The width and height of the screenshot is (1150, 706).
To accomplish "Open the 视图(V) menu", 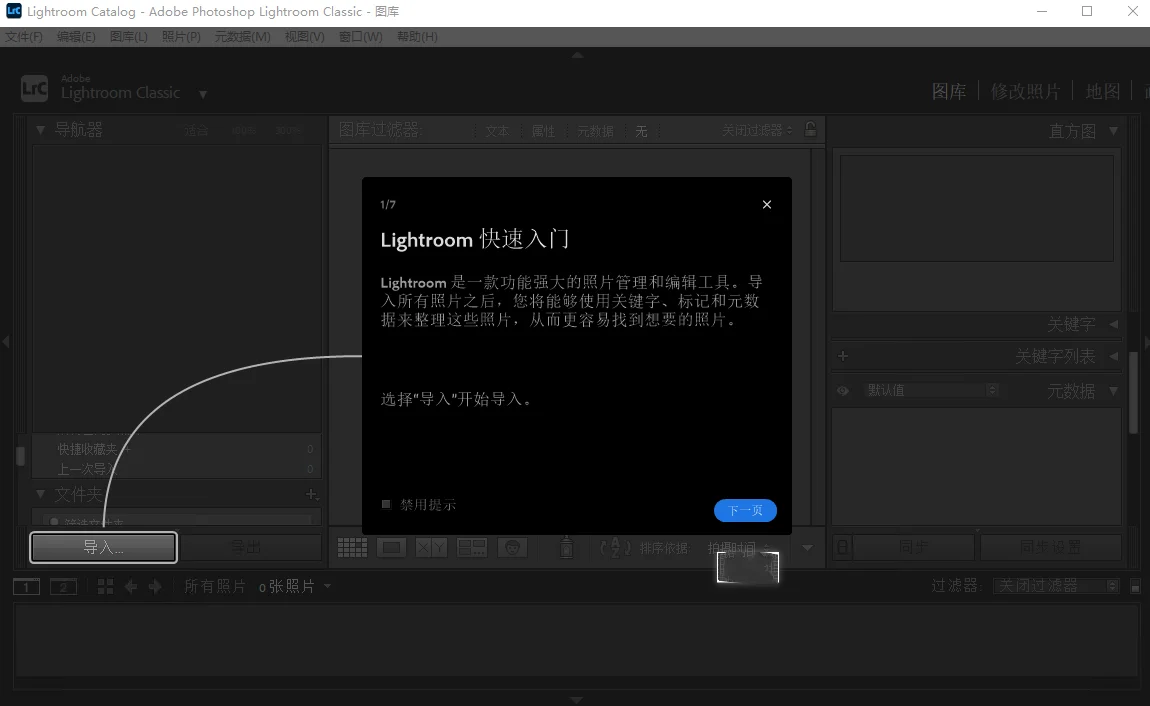I will coord(304,37).
